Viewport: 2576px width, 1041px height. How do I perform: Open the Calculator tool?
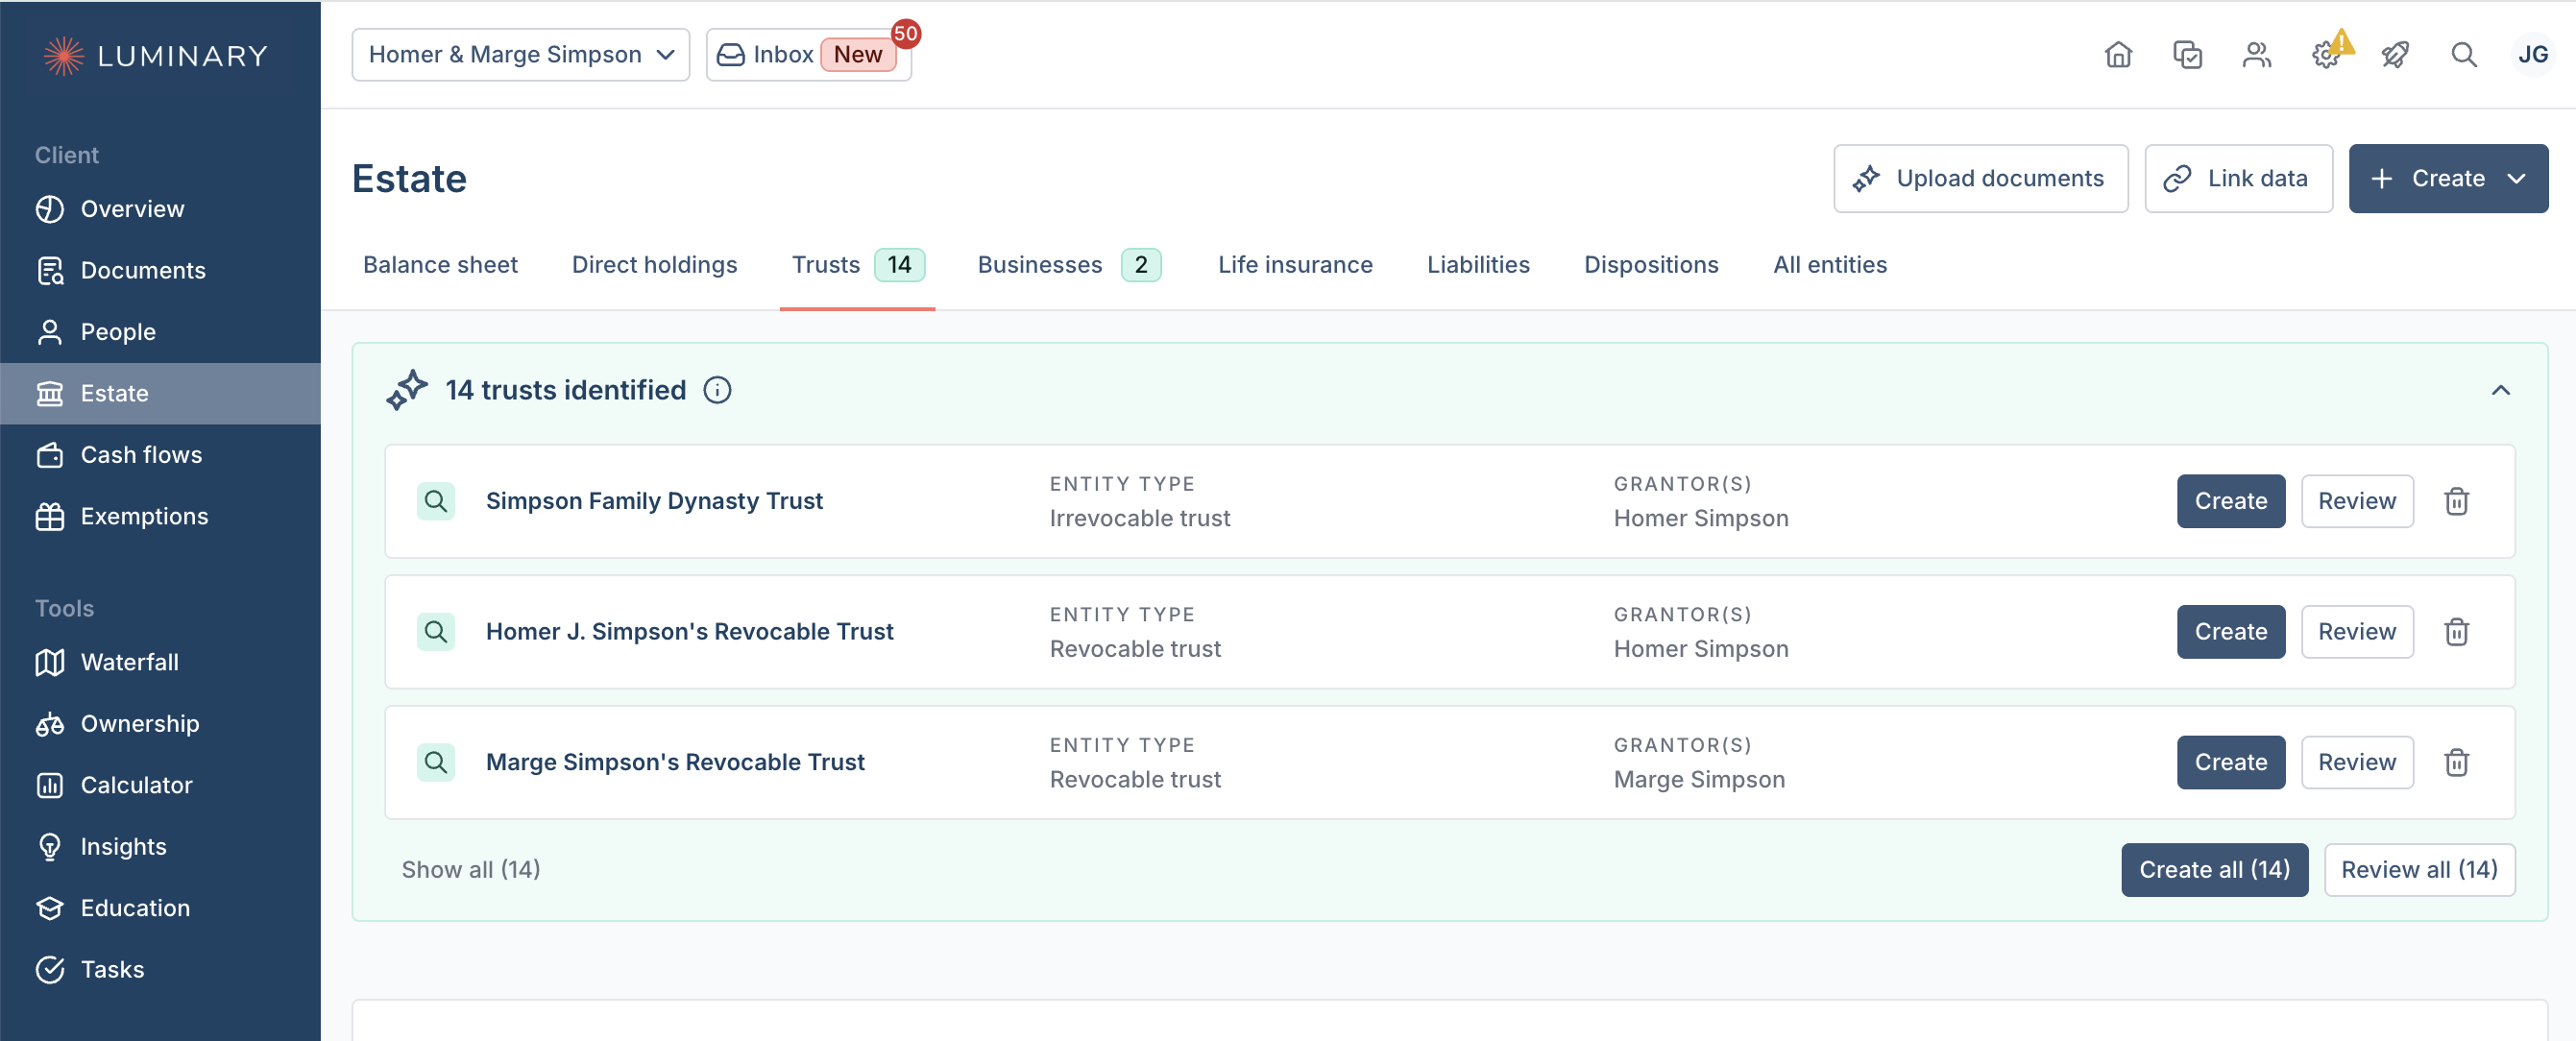point(160,785)
